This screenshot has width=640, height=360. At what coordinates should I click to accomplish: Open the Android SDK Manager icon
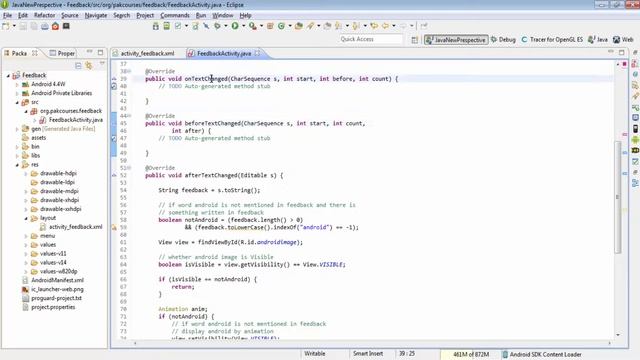[x=156, y=26]
